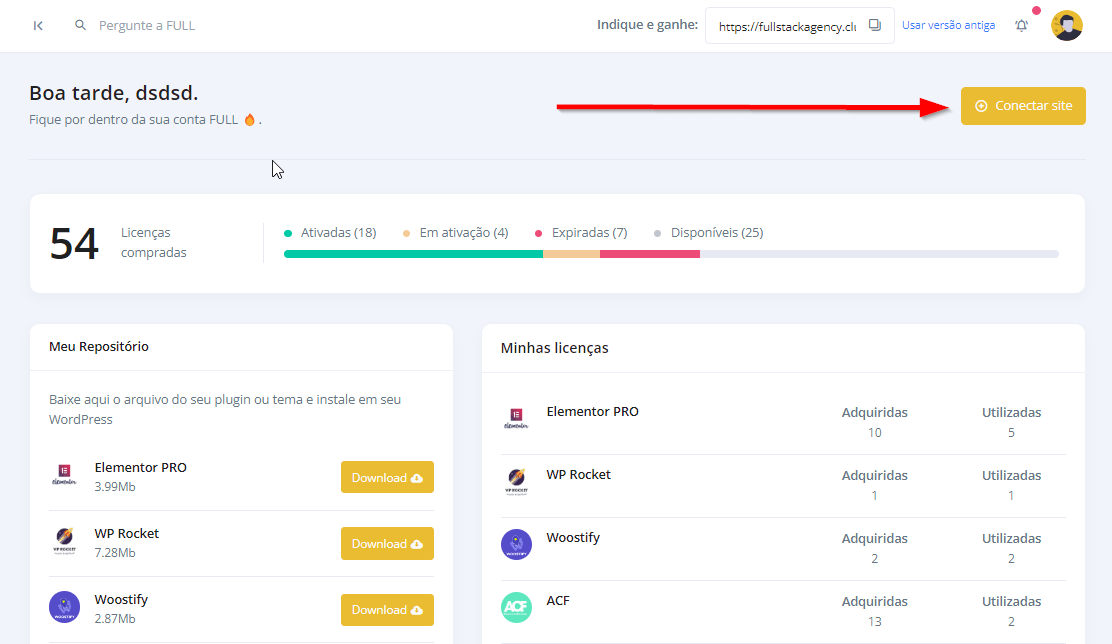Image resolution: width=1112 pixels, height=644 pixels.
Task: Open notifications with the bell icon
Action: [1021, 26]
